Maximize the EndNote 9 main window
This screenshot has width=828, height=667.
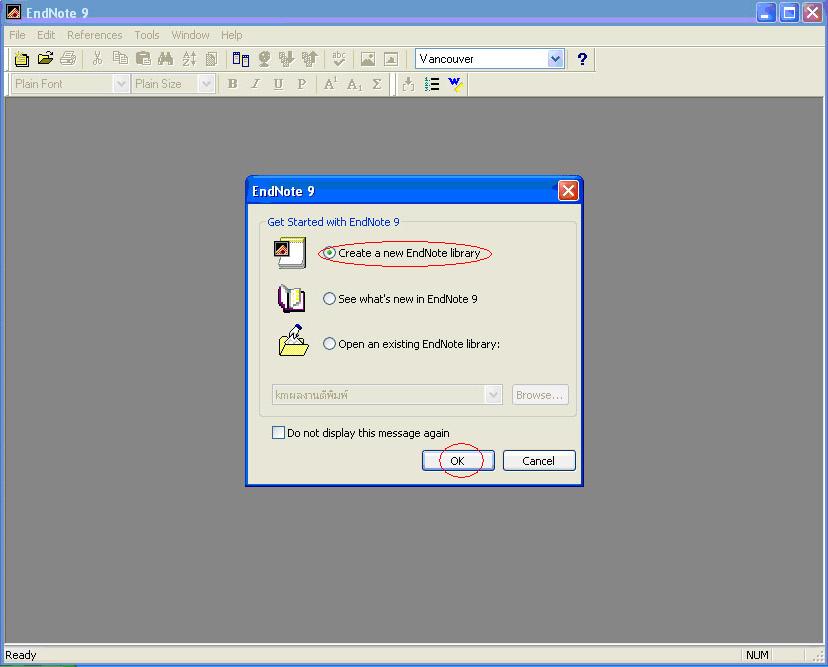[789, 12]
